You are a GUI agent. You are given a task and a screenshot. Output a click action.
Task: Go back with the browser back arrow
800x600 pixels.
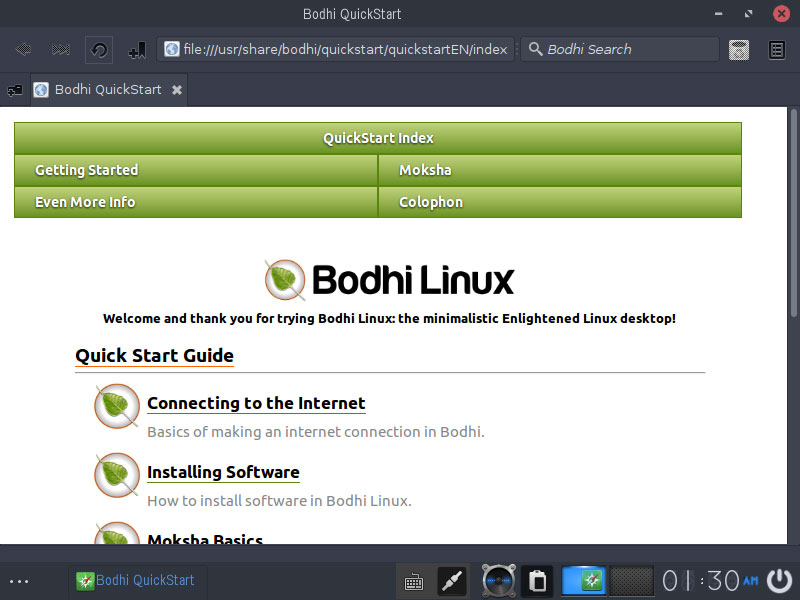pyautogui.click(x=23, y=49)
